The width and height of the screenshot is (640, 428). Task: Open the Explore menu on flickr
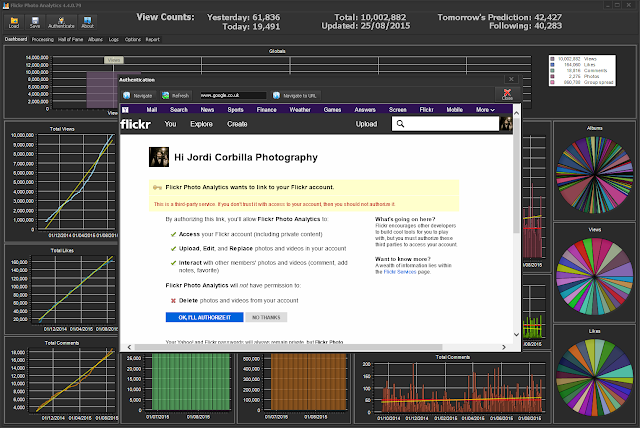click(201, 124)
